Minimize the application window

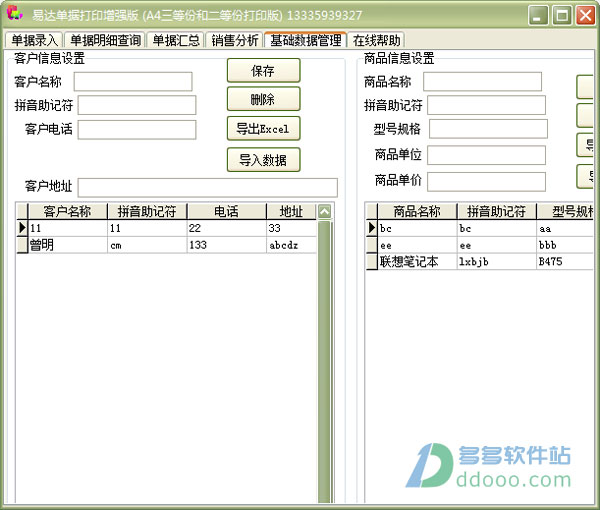pos(538,16)
